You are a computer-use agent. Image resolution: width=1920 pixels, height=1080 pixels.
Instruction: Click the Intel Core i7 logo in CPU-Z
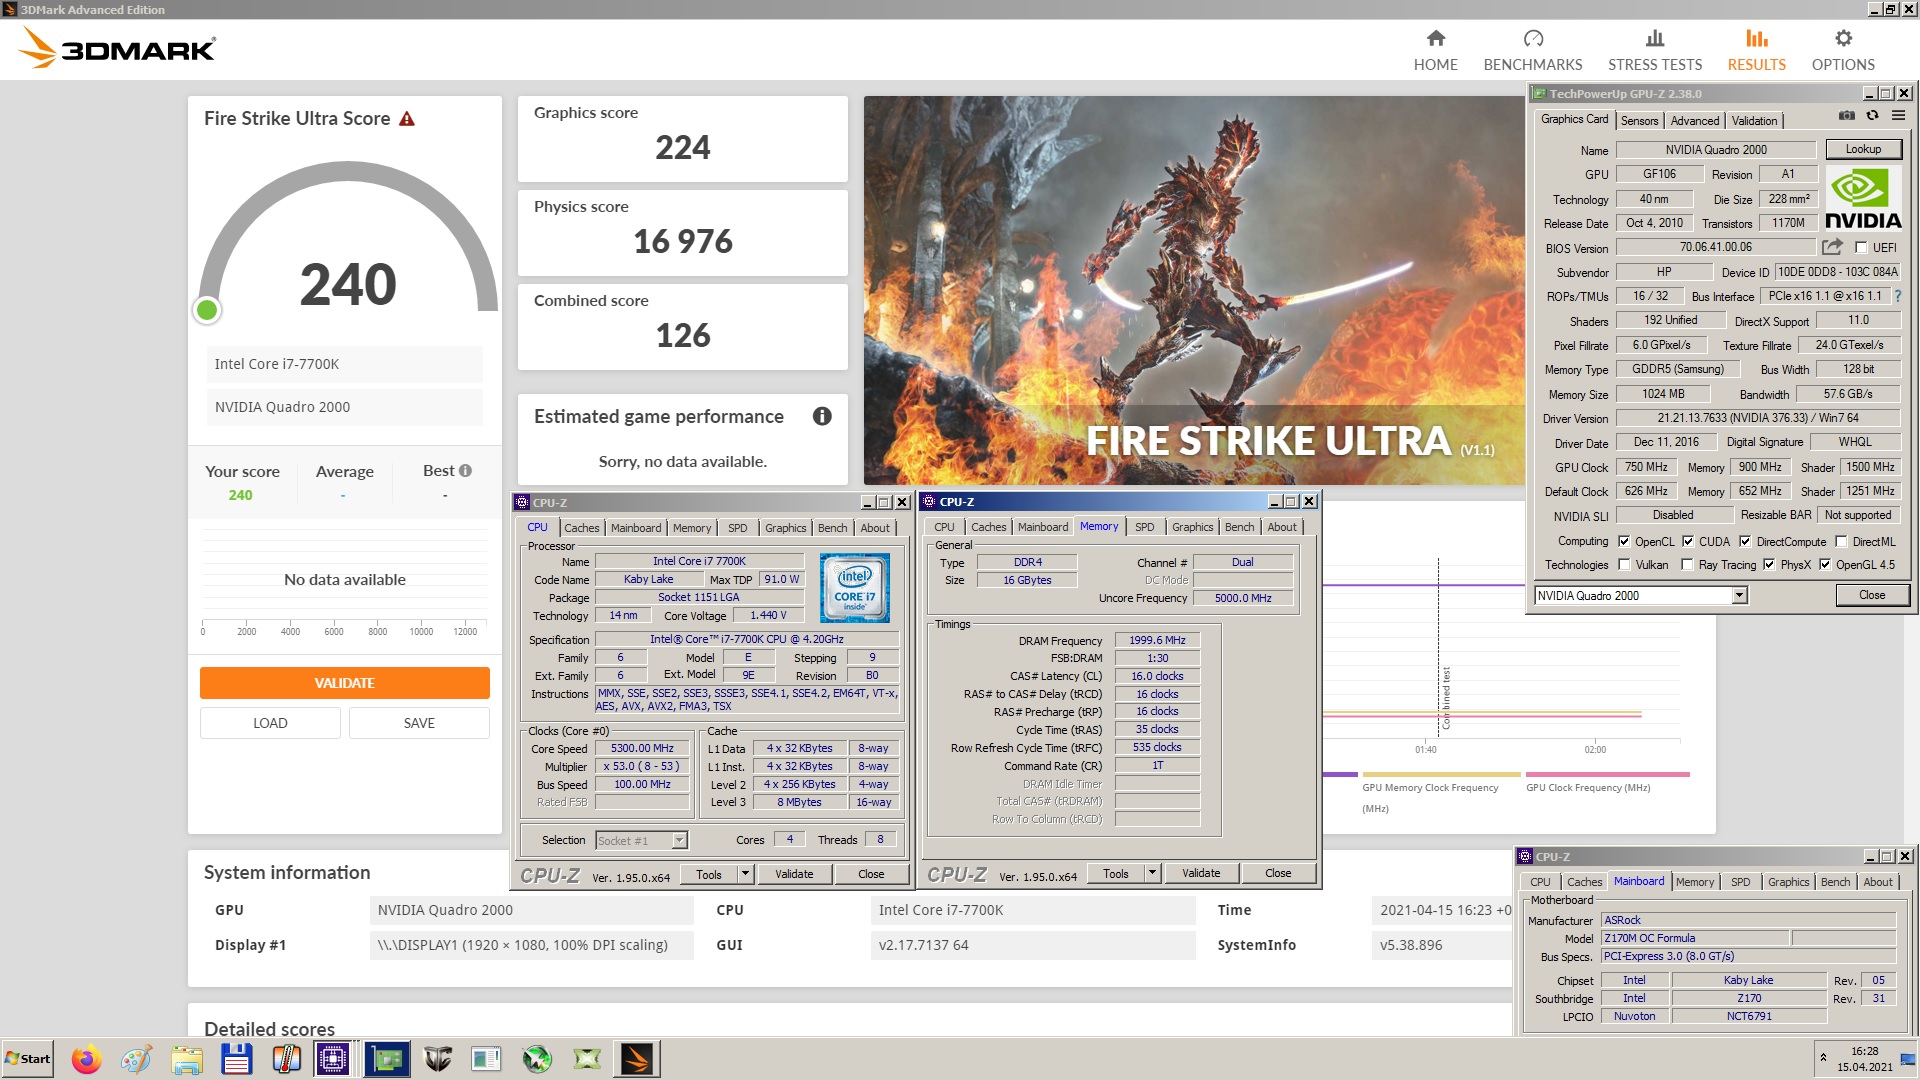(x=854, y=588)
